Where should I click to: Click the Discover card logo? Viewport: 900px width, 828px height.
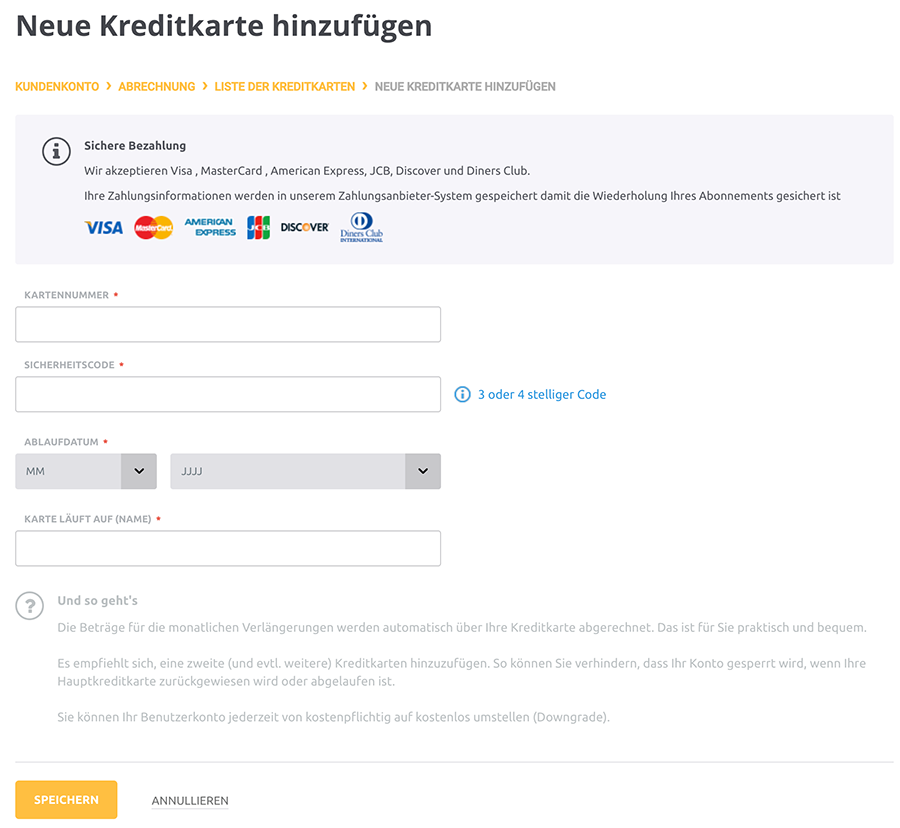point(305,227)
